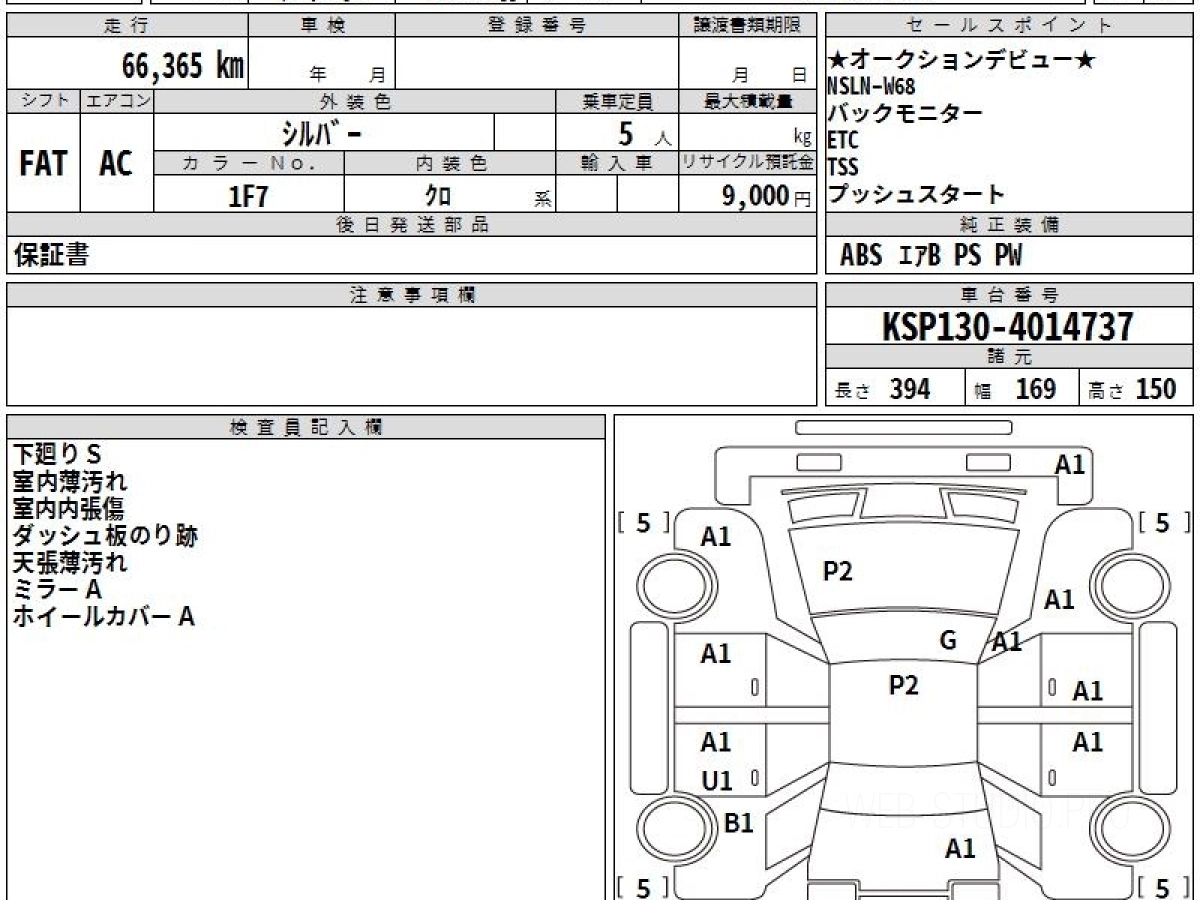Viewport: 1200px width, 900px height.
Task: Select the 保証書 entry
Action: coord(51,255)
